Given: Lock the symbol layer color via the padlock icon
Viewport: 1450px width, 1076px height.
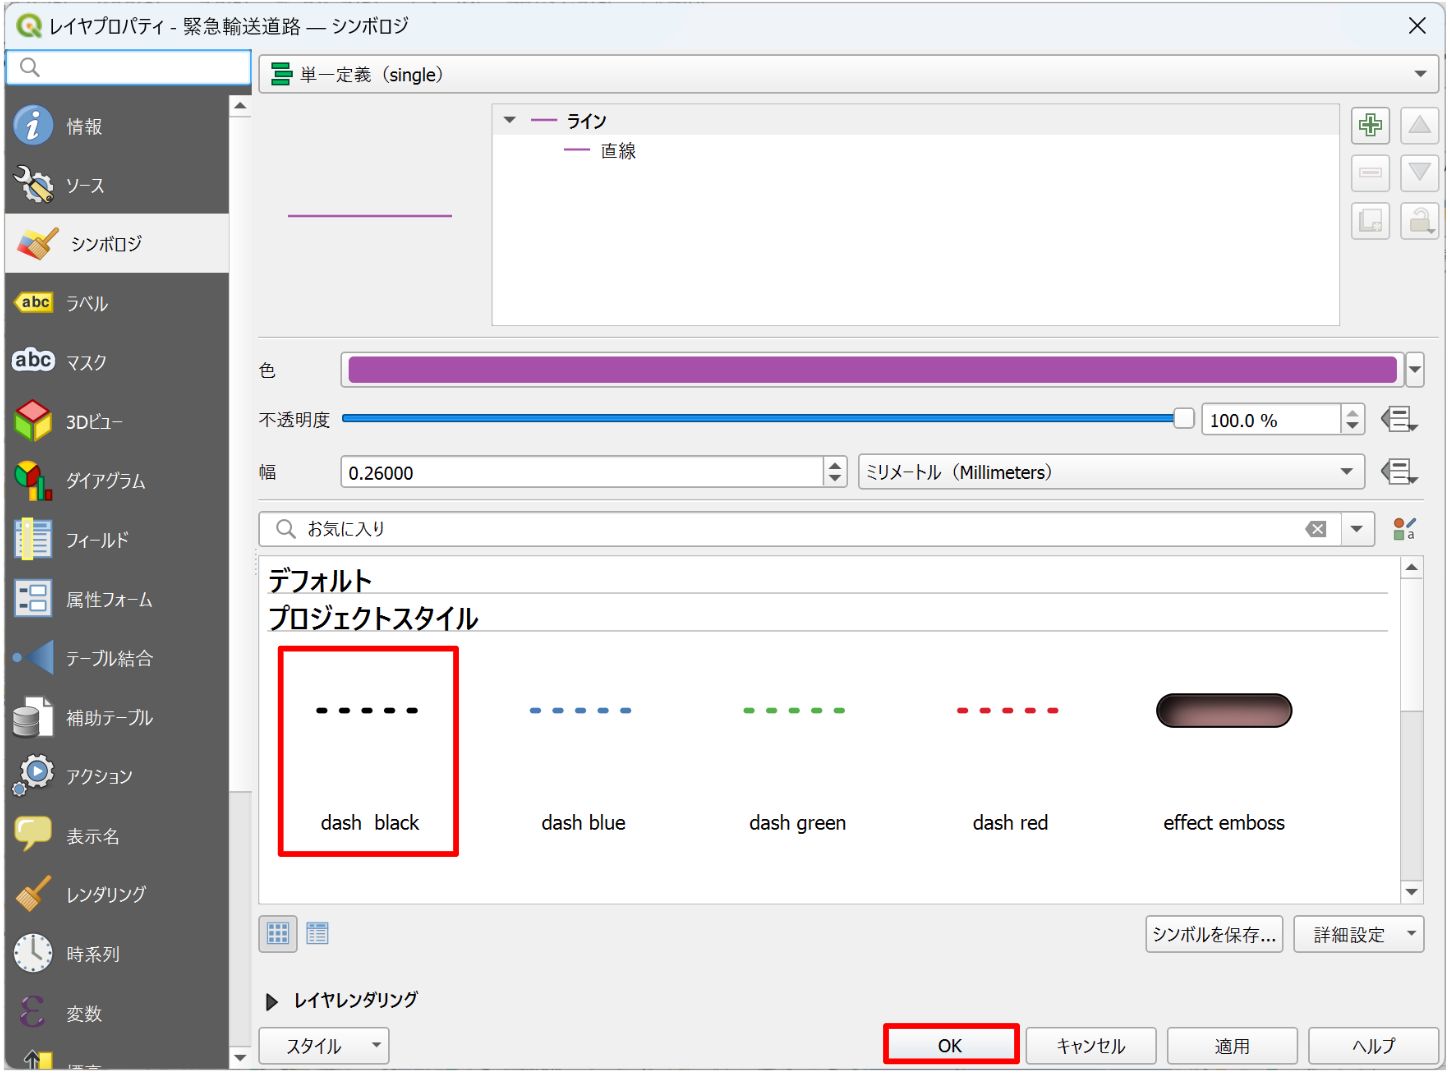Looking at the screenshot, I should pyautogui.click(x=1419, y=221).
